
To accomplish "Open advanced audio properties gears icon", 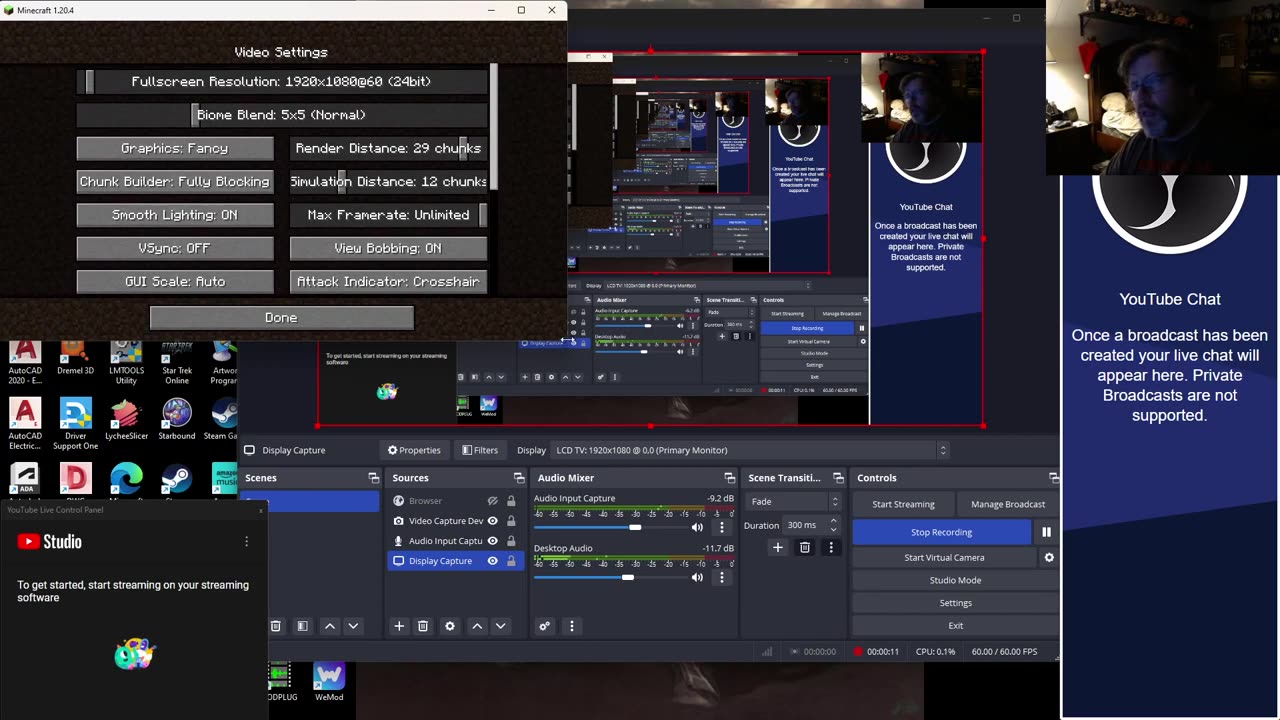I will (x=544, y=626).
